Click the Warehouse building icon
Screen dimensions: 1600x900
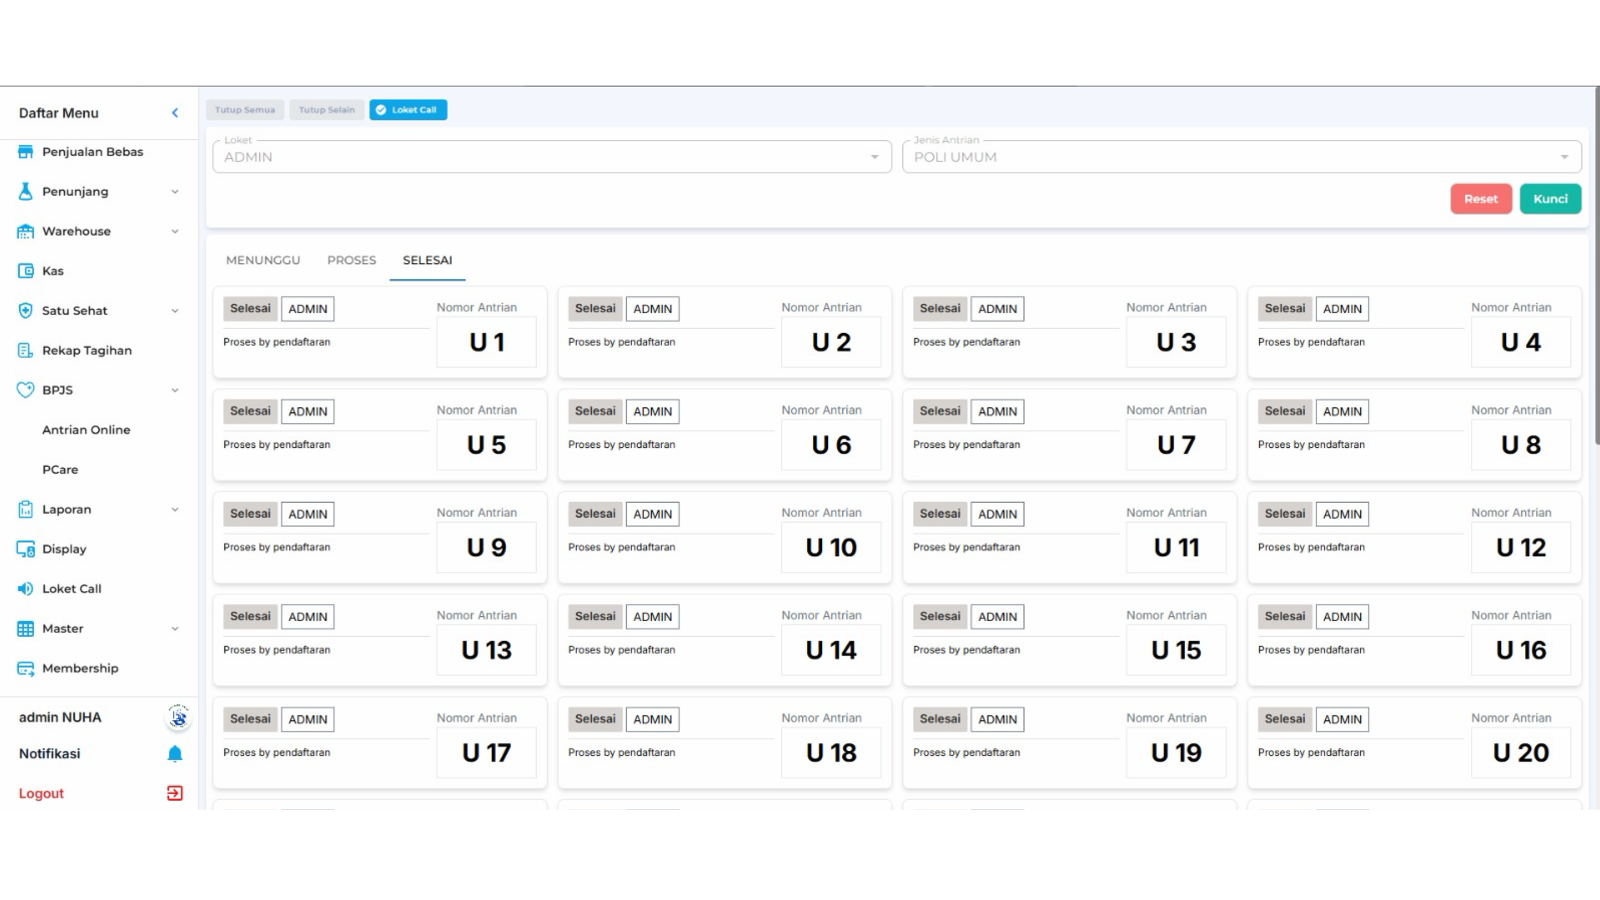[x=26, y=231]
